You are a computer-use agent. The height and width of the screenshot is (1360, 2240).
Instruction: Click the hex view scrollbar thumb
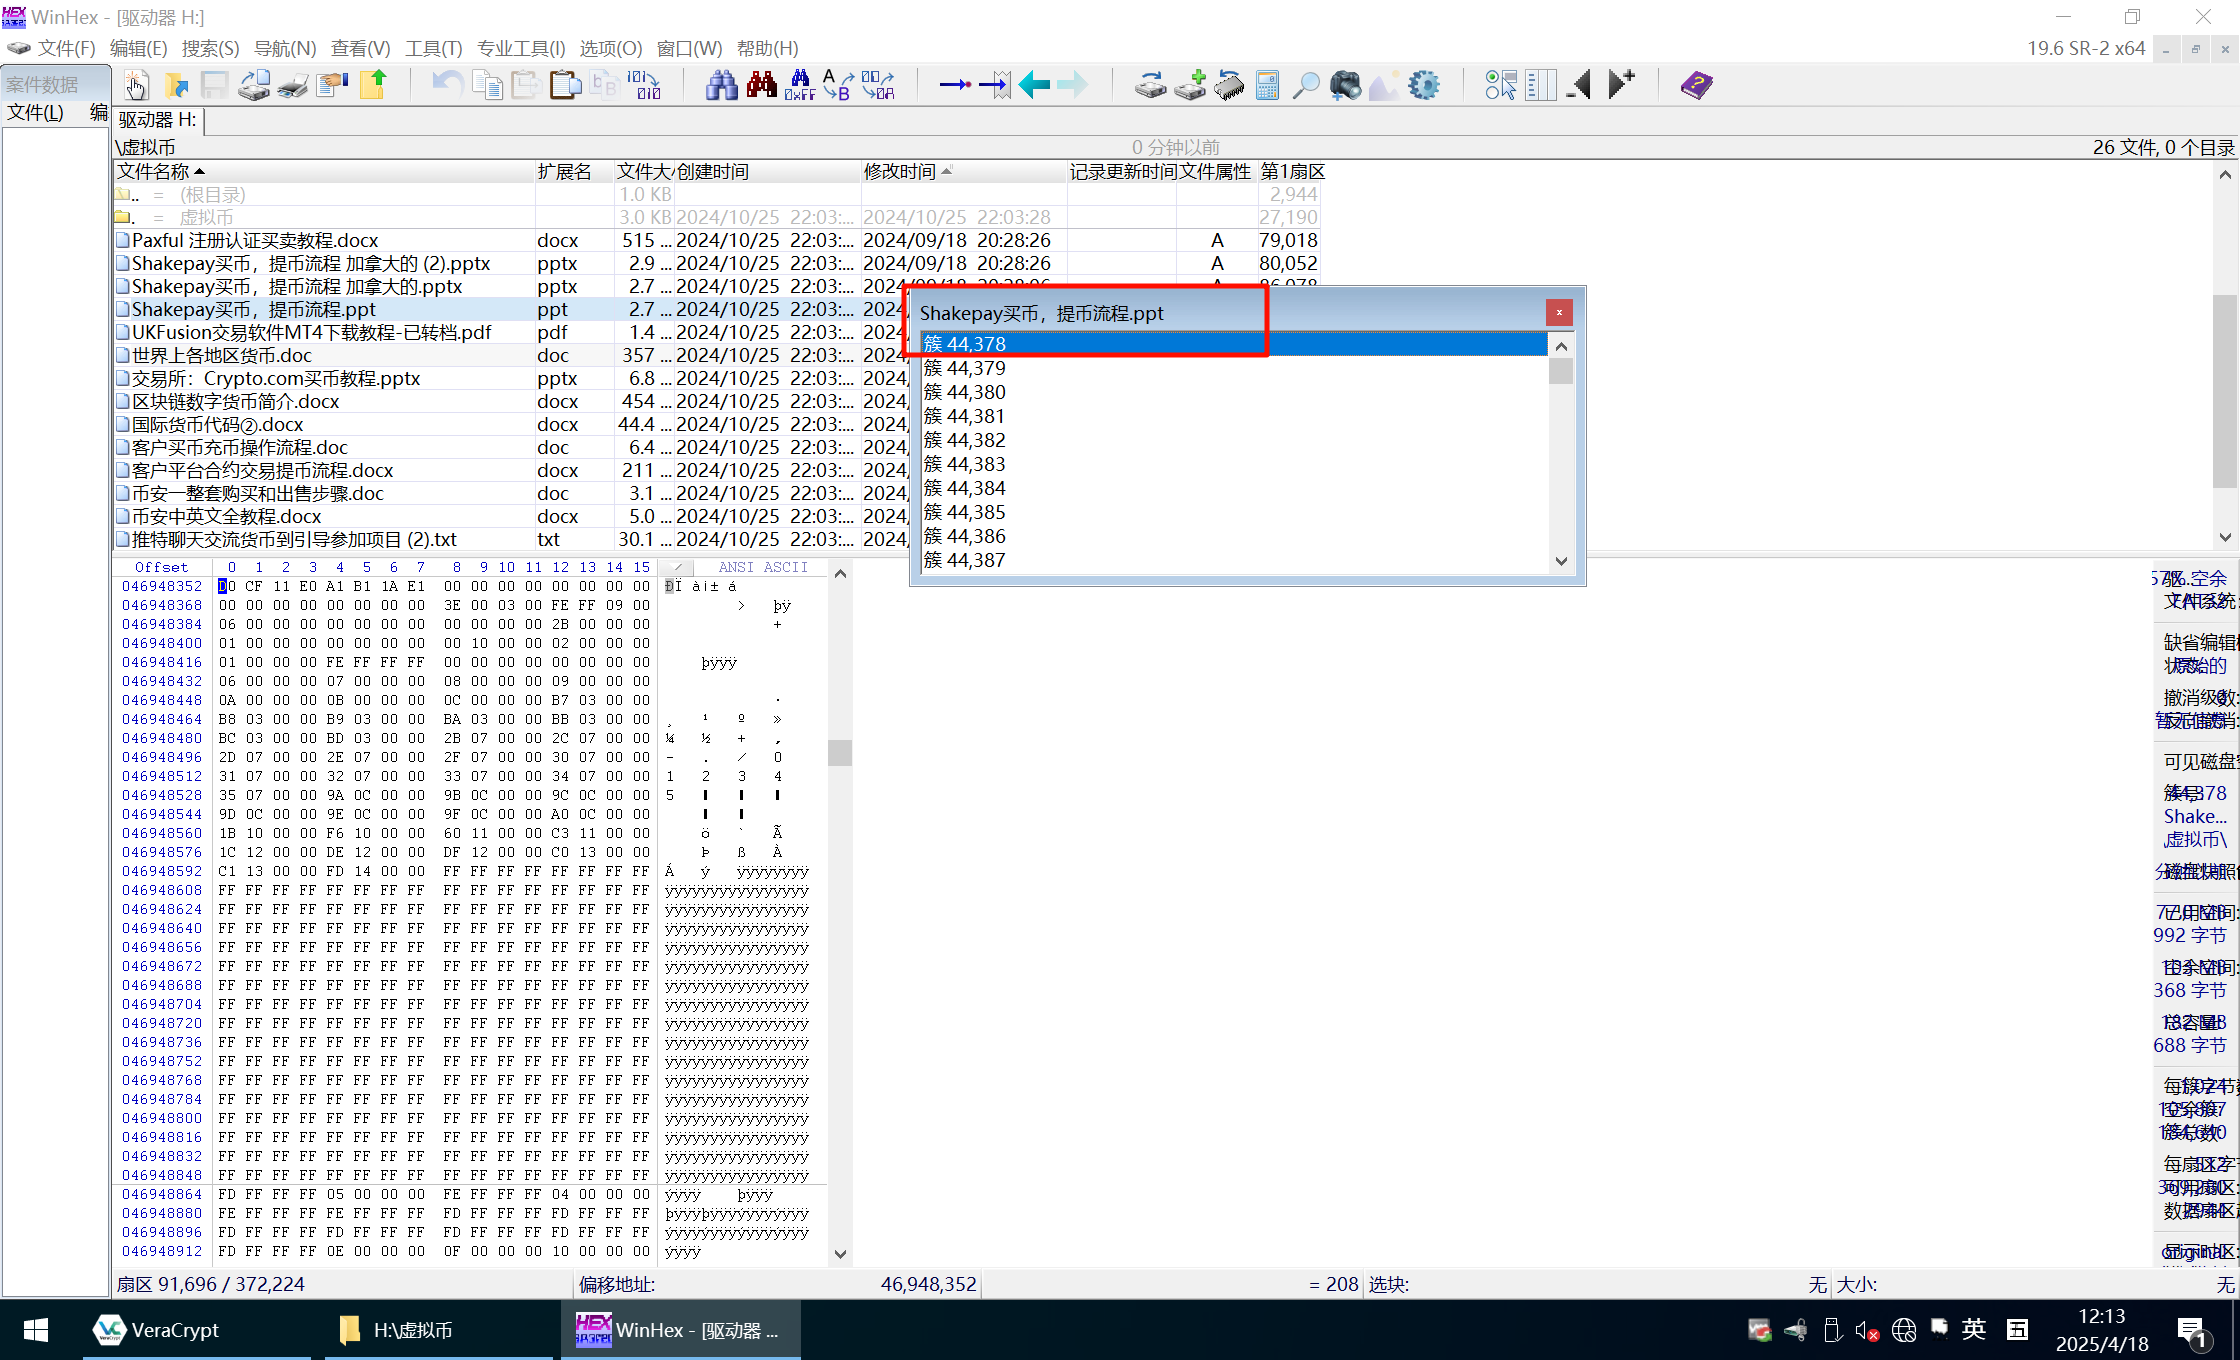(840, 752)
